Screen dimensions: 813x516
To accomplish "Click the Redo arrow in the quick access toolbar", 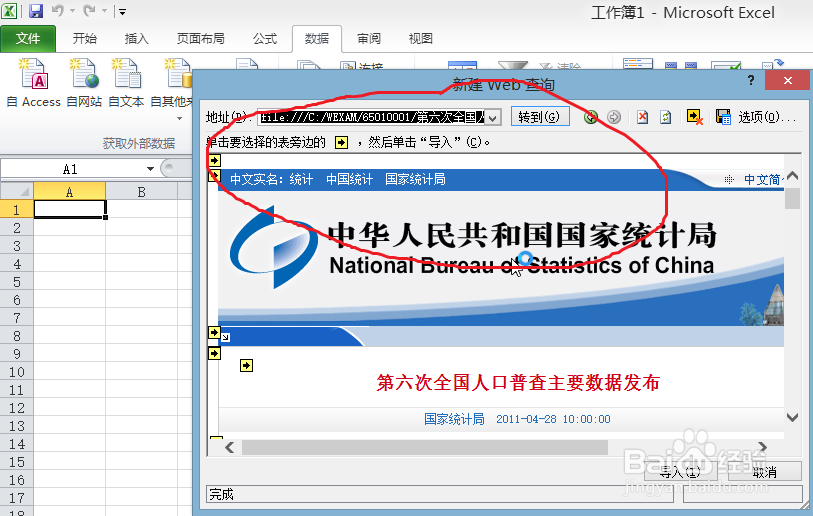I will coord(89,10).
